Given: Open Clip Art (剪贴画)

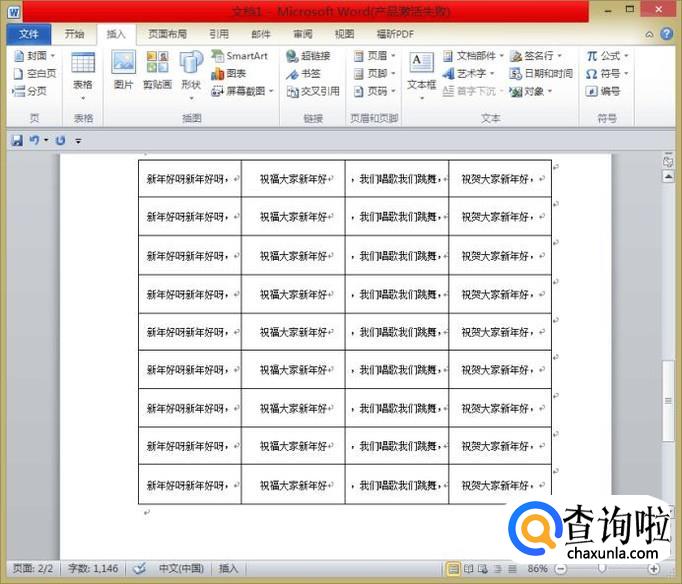Looking at the screenshot, I should coord(157,70).
